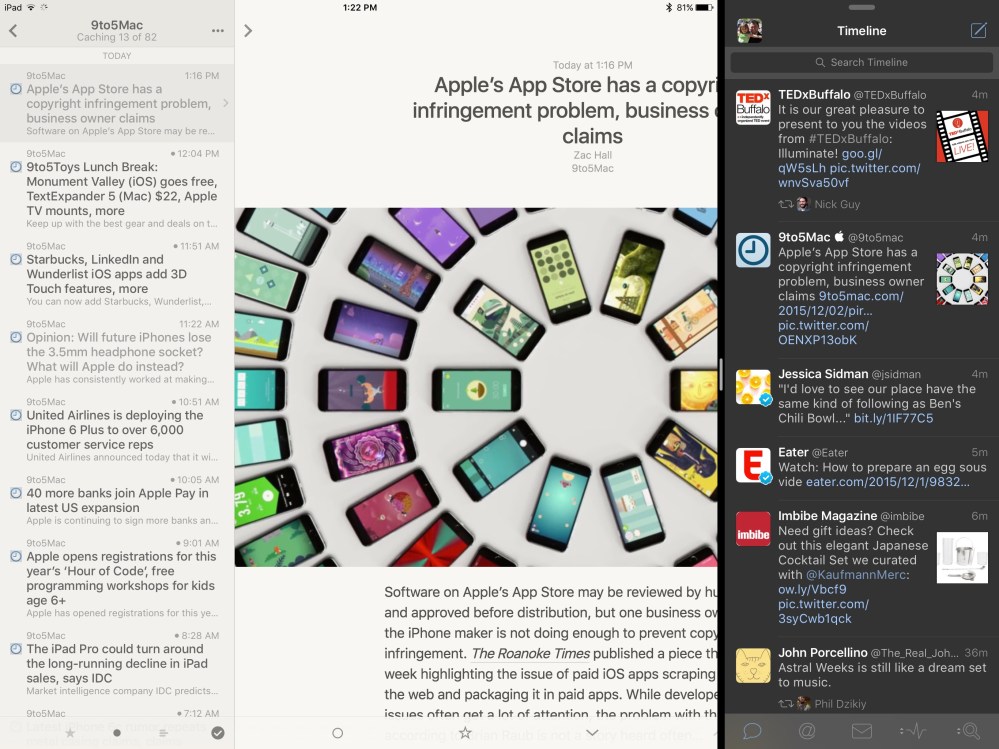Image resolution: width=999 pixels, height=749 pixels.
Task: Toggle the article's read status circle
Action: [337, 733]
